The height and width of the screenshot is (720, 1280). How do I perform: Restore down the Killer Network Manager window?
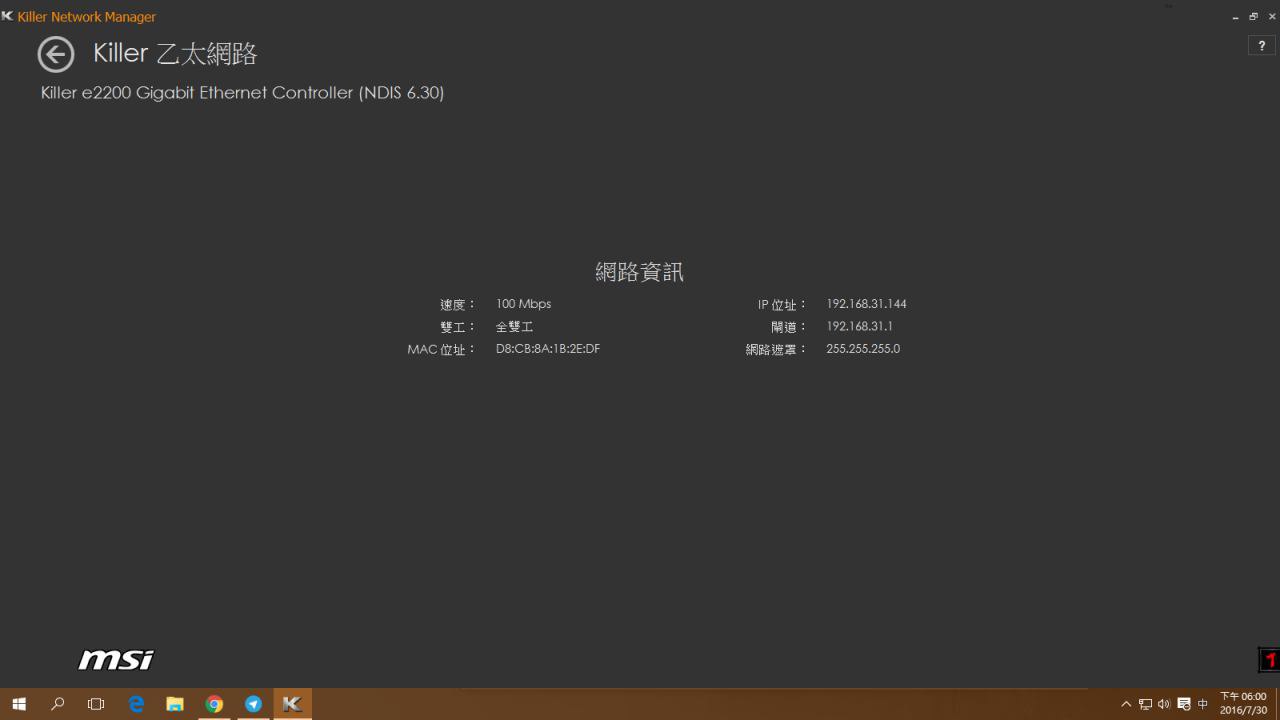[1254, 17]
